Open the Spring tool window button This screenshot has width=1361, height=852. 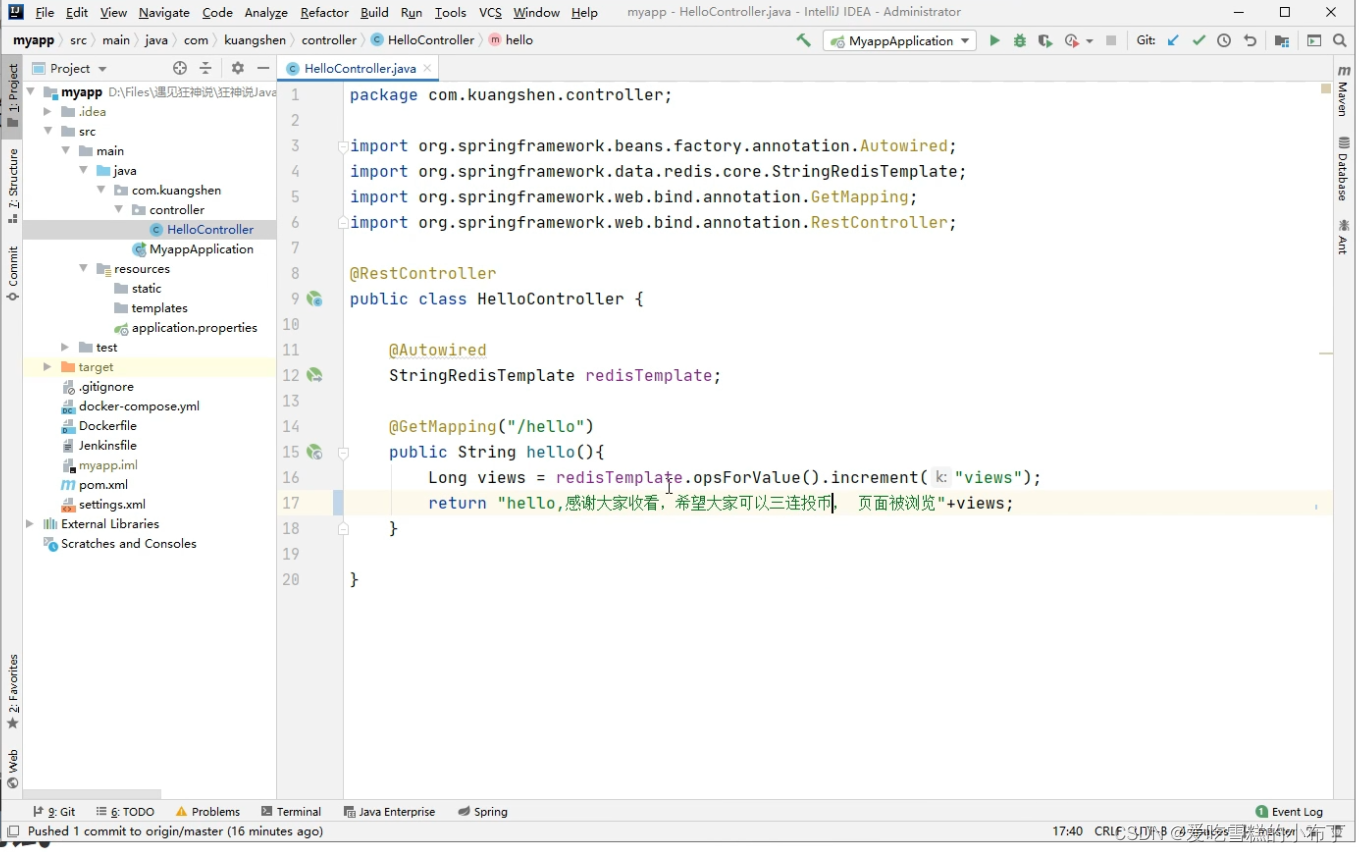[x=483, y=812]
